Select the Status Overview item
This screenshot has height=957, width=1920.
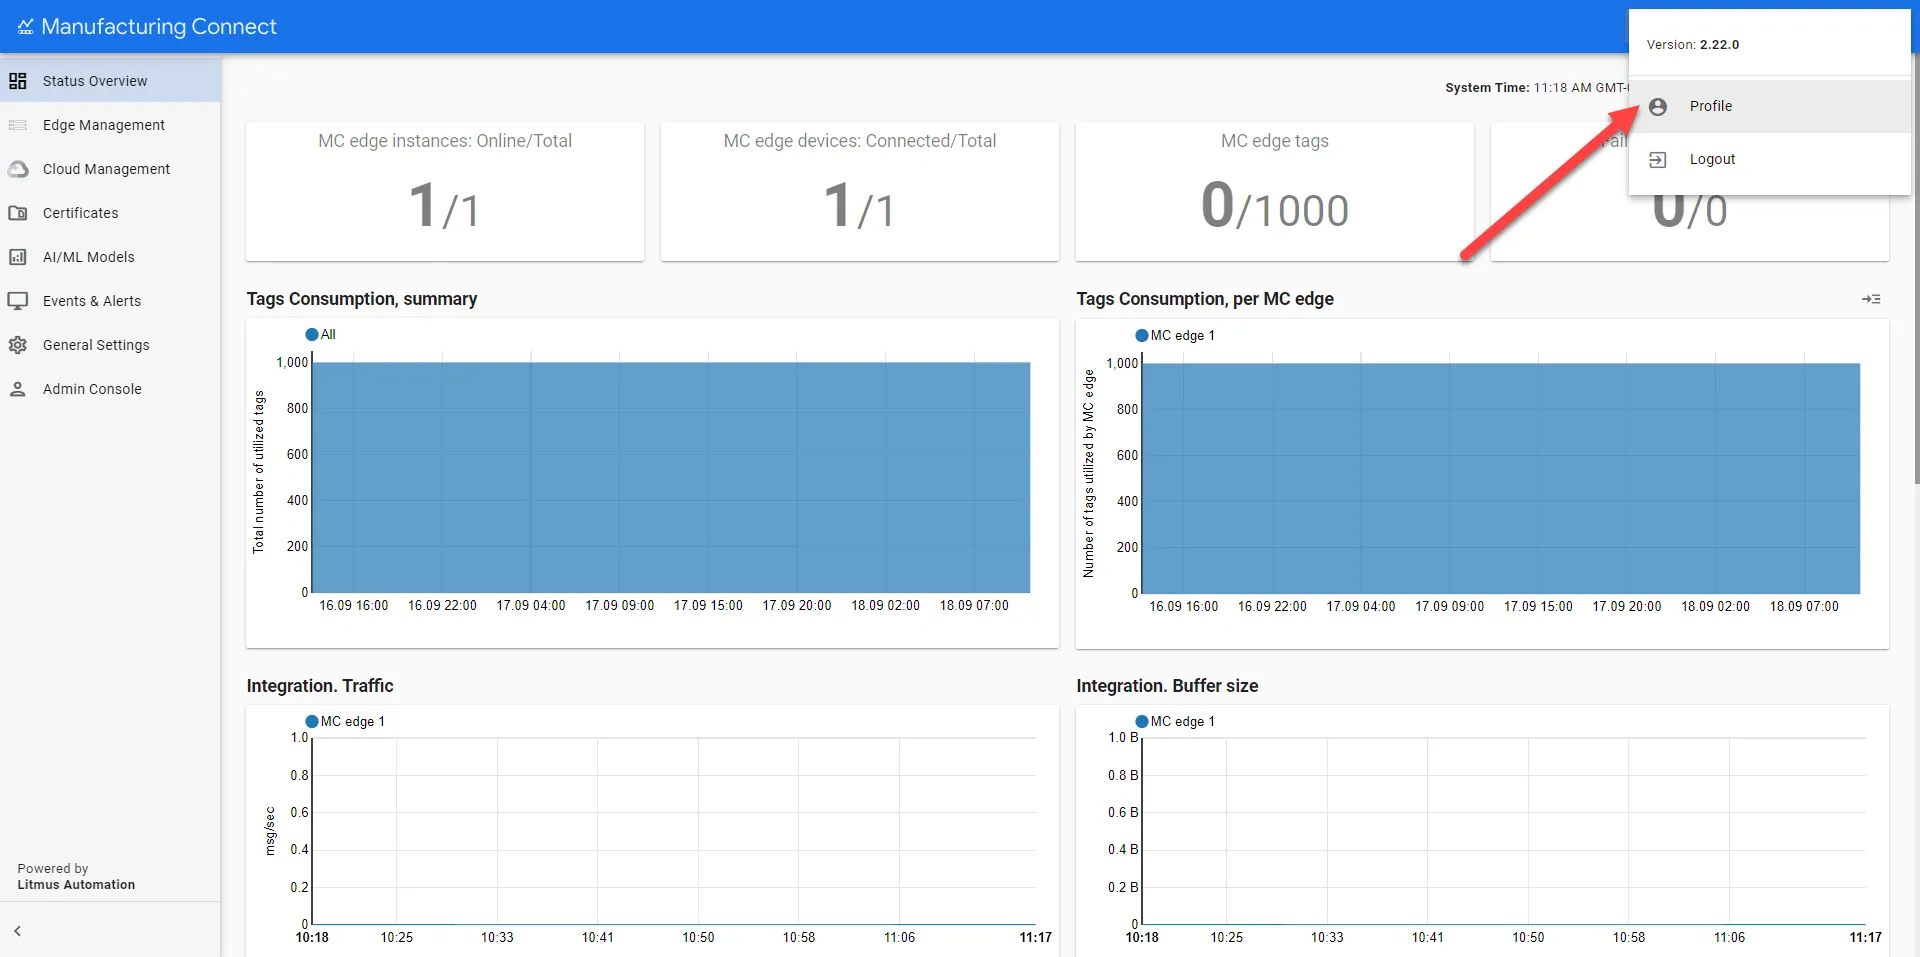click(x=110, y=81)
